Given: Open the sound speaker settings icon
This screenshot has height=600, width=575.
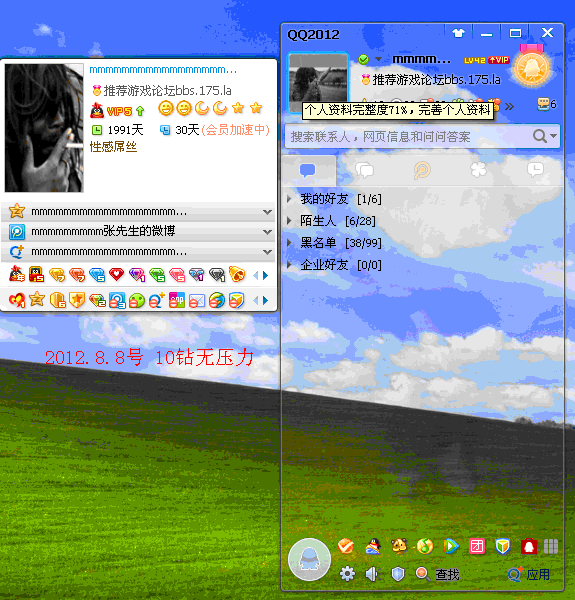Looking at the screenshot, I should tap(372, 574).
